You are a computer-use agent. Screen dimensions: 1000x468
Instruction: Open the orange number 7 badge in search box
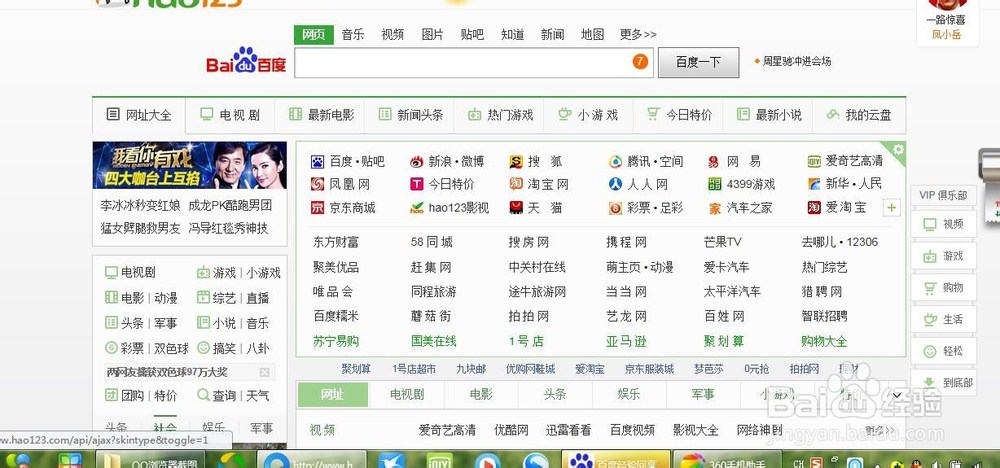(x=640, y=62)
